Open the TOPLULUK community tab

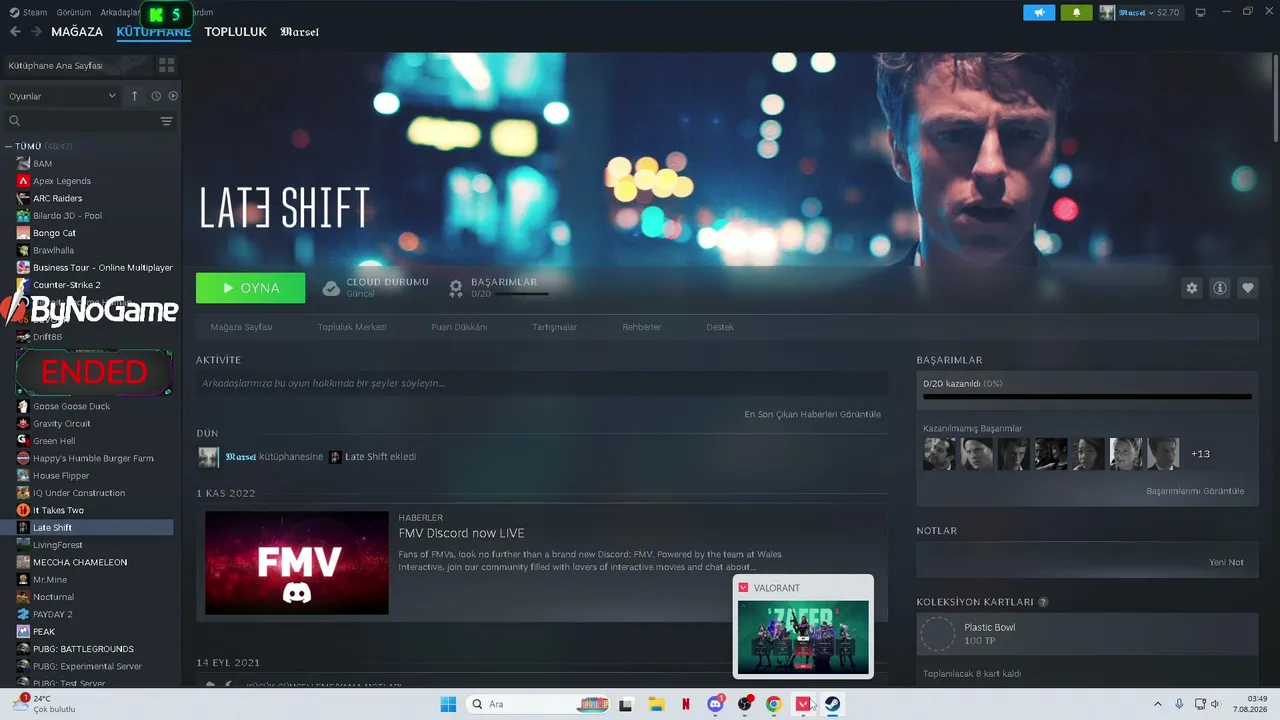pyautogui.click(x=235, y=32)
